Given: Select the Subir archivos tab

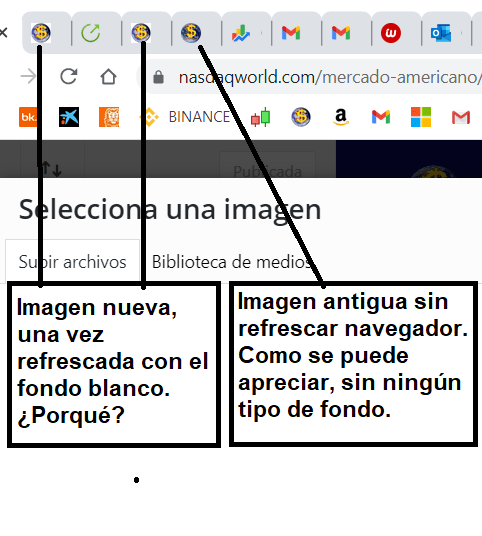Looking at the screenshot, I should coord(72,262).
